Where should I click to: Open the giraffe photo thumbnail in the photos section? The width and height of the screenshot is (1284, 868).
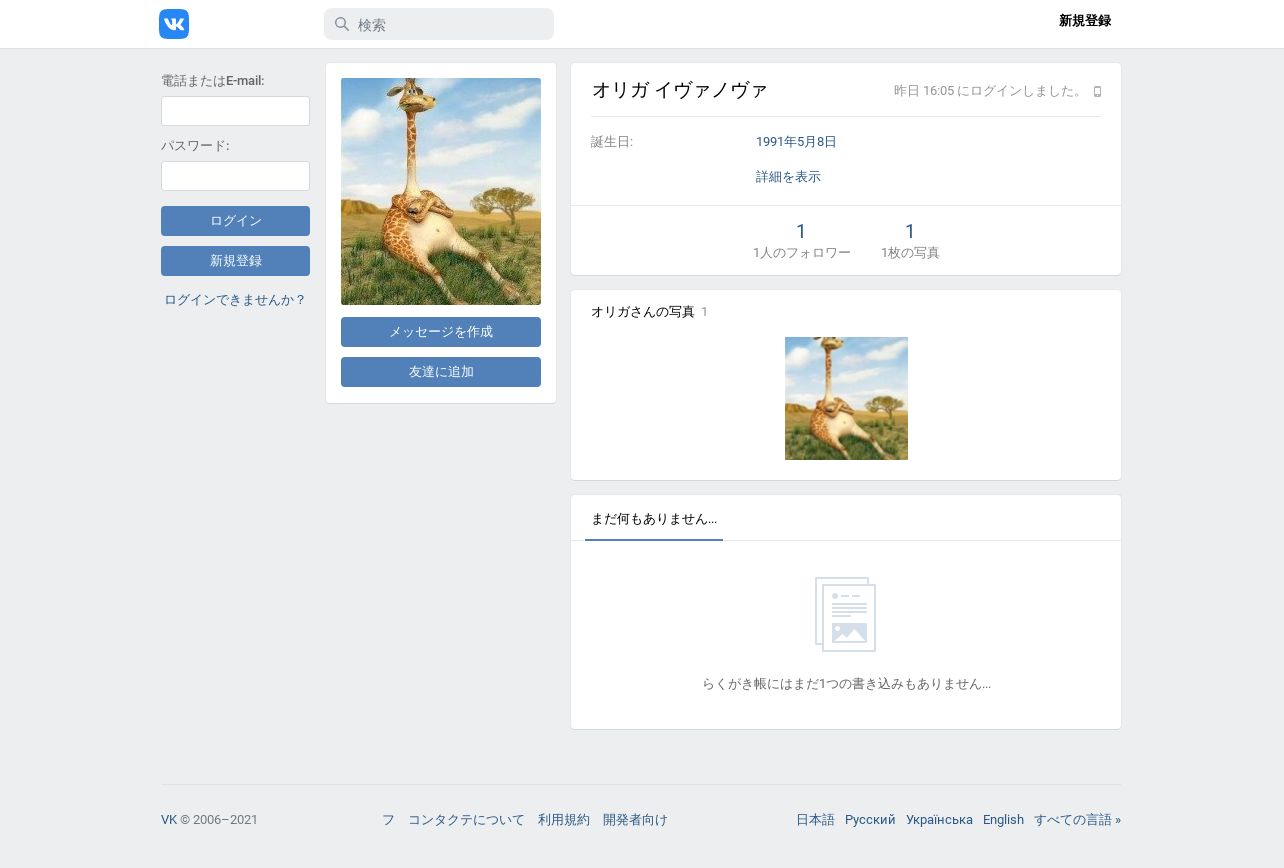[x=846, y=398]
